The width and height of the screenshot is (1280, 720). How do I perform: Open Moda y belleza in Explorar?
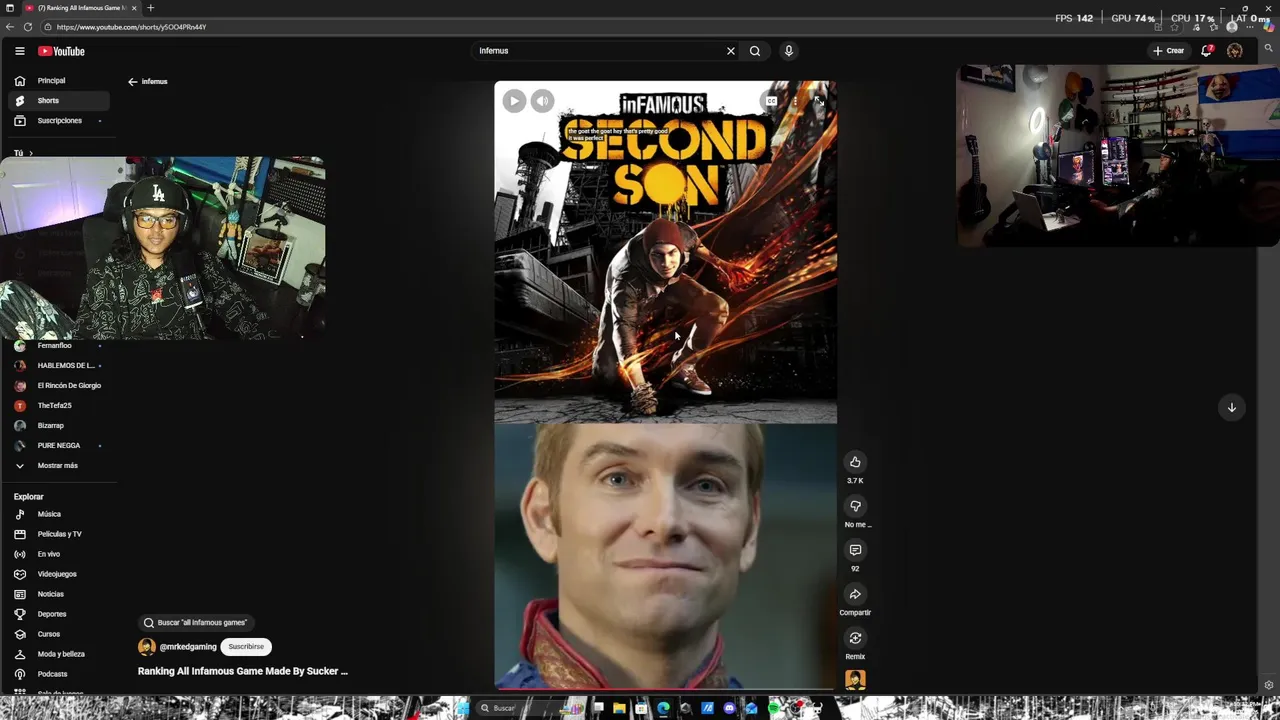point(58,654)
